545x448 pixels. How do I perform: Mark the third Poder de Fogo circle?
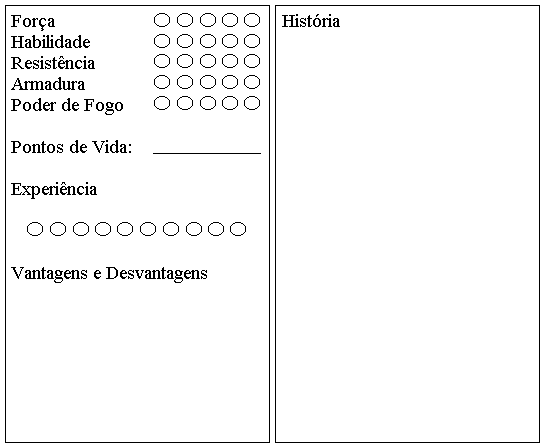tap(208, 103)
